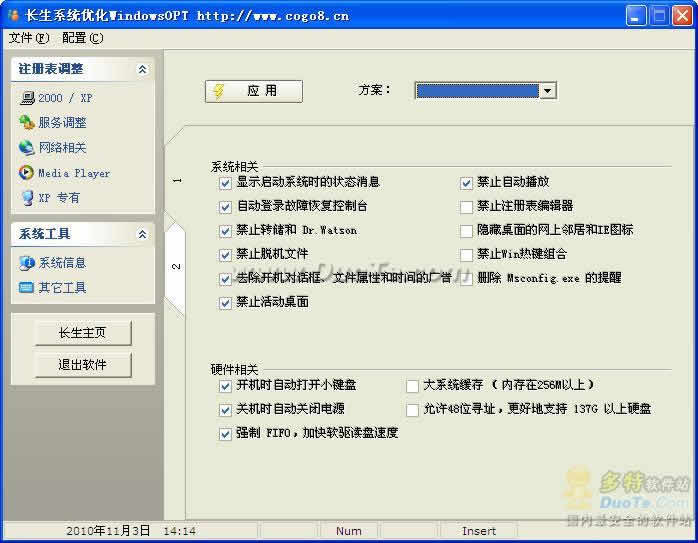This screenshot has width=698, height=543.
Task: Click the Insert status bar indicator
Action: tap(479, 531)
